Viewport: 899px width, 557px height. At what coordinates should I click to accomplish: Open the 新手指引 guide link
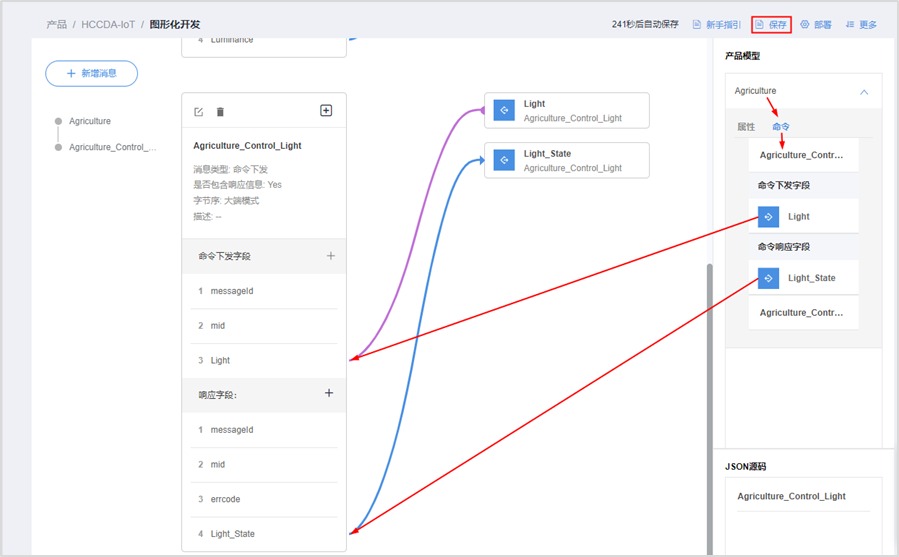716,24
